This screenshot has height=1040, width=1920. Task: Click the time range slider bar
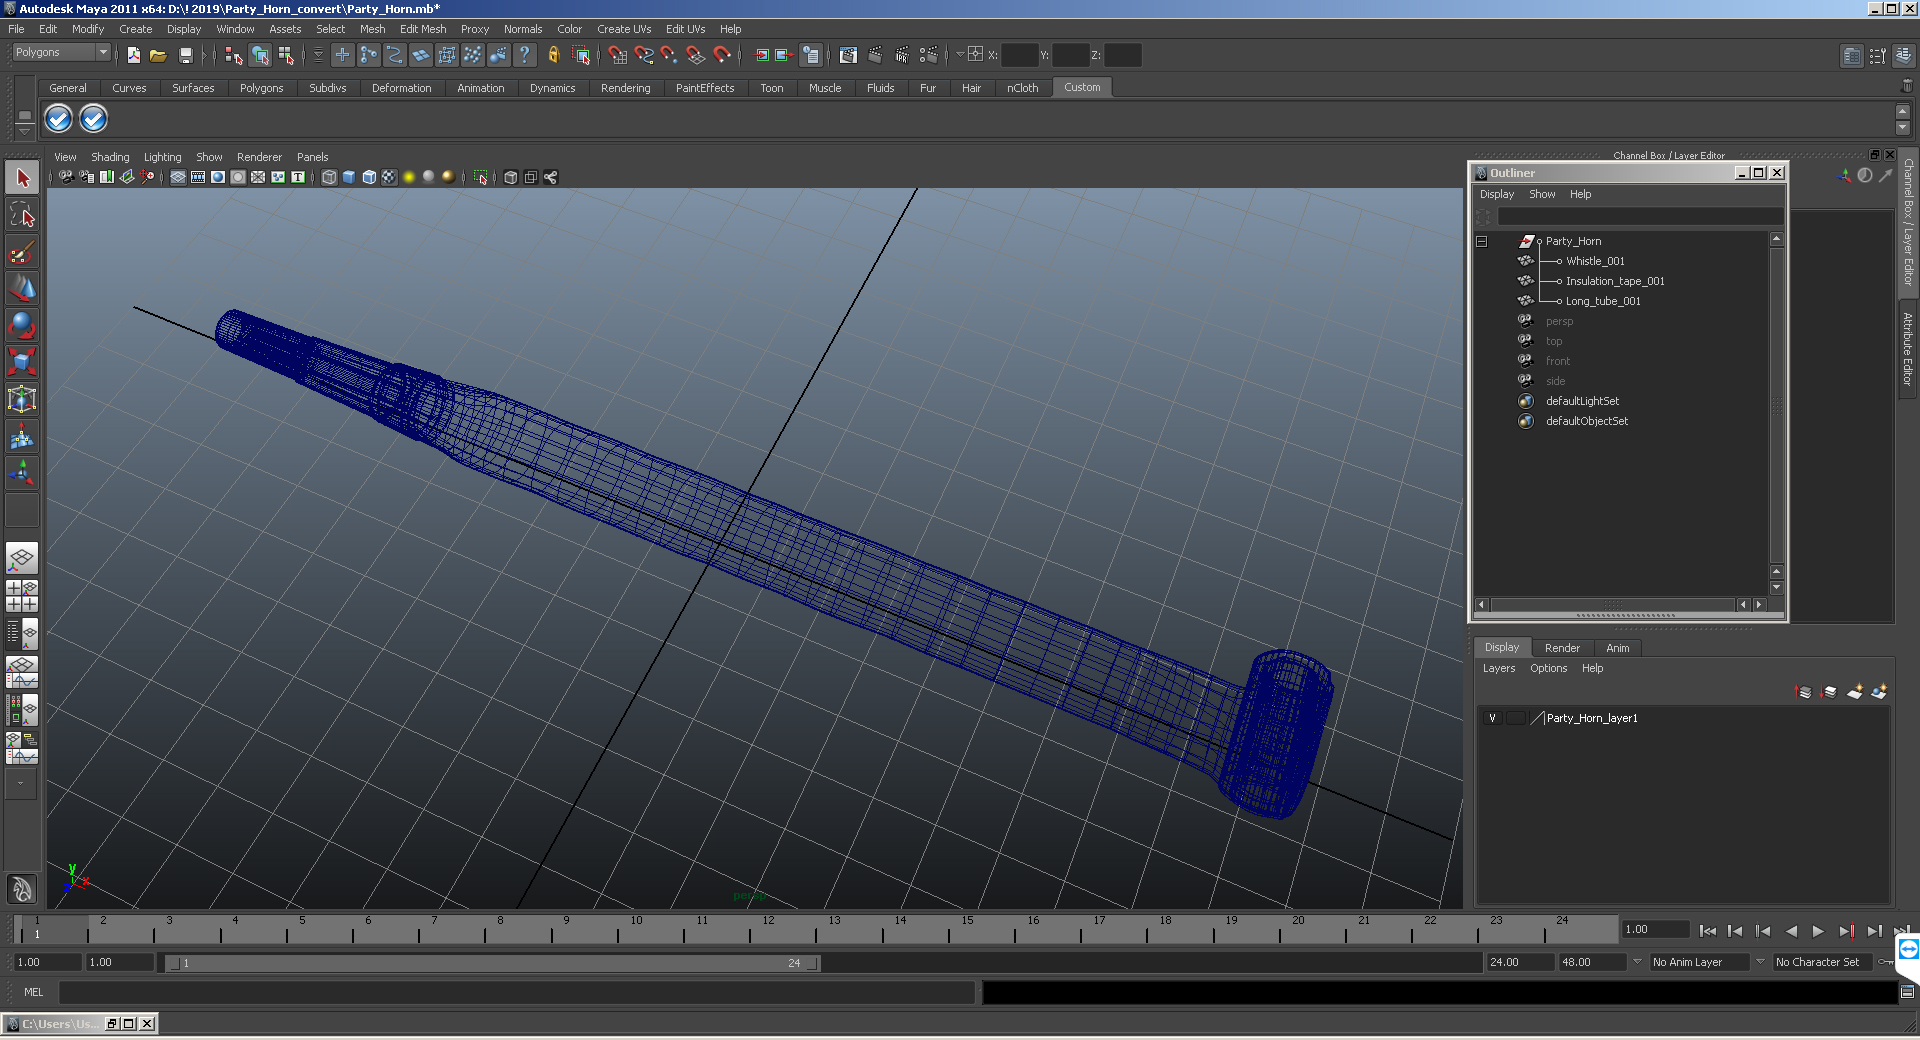(x=492, y=963)
